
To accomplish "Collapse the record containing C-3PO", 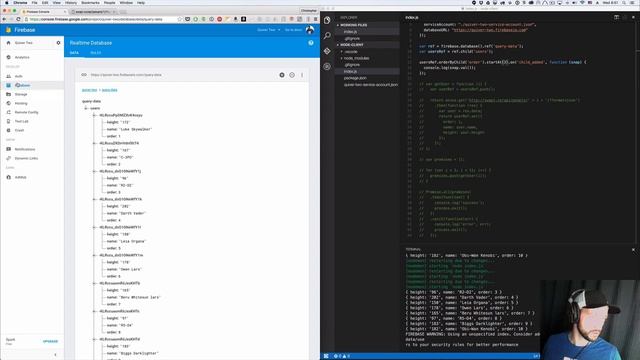I will pos(94,143).
